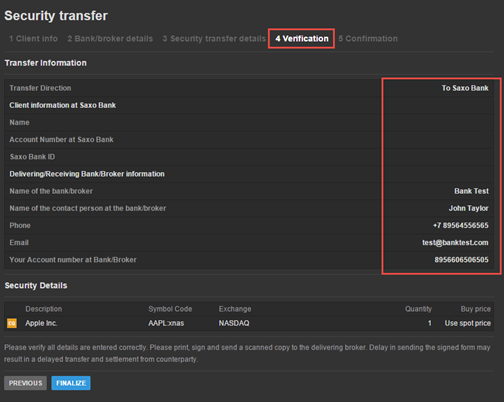Viewport: 504px width, 402px height.
Task: Click the Quantity column header
Action: tap(418, 309)
